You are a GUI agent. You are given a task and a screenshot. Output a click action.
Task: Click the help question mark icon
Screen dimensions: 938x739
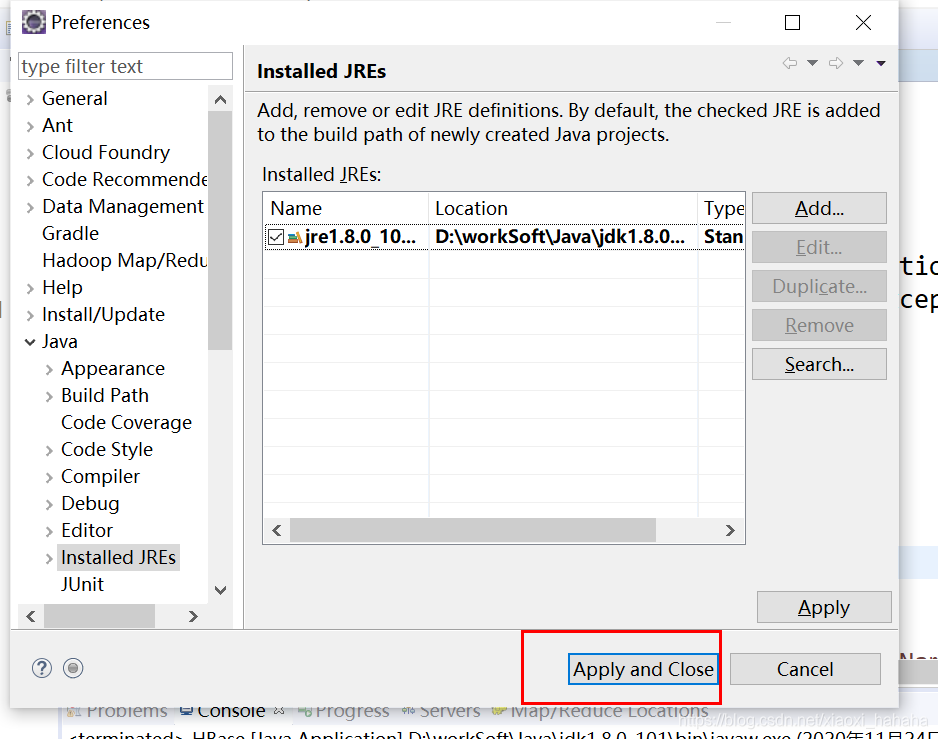[x=40, y=667]
